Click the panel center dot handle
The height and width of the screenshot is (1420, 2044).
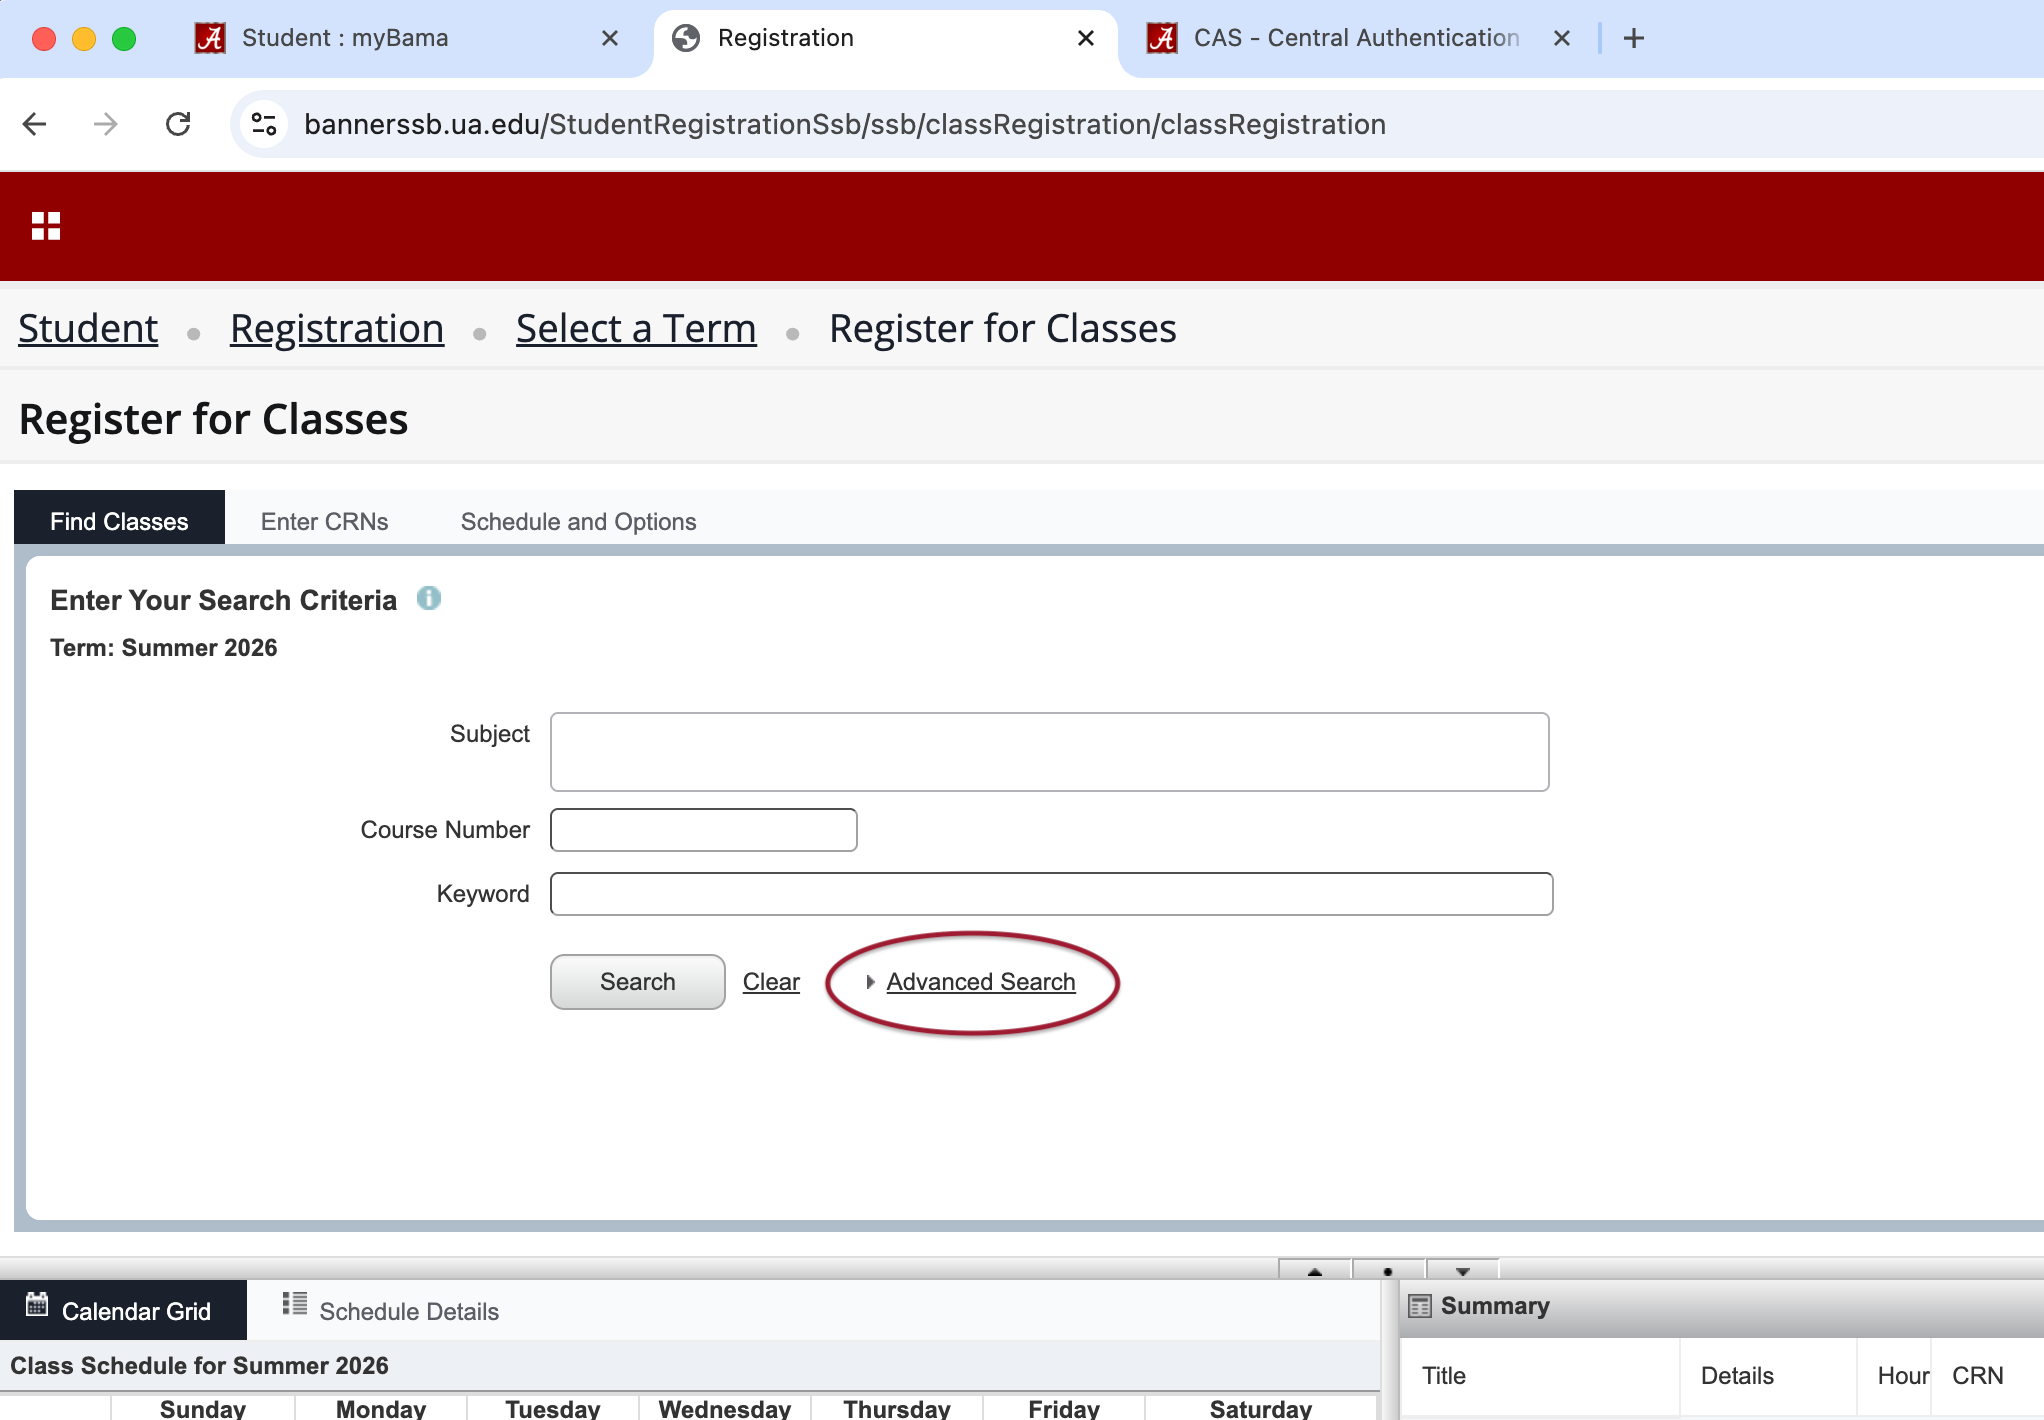pos(1388,1270)
